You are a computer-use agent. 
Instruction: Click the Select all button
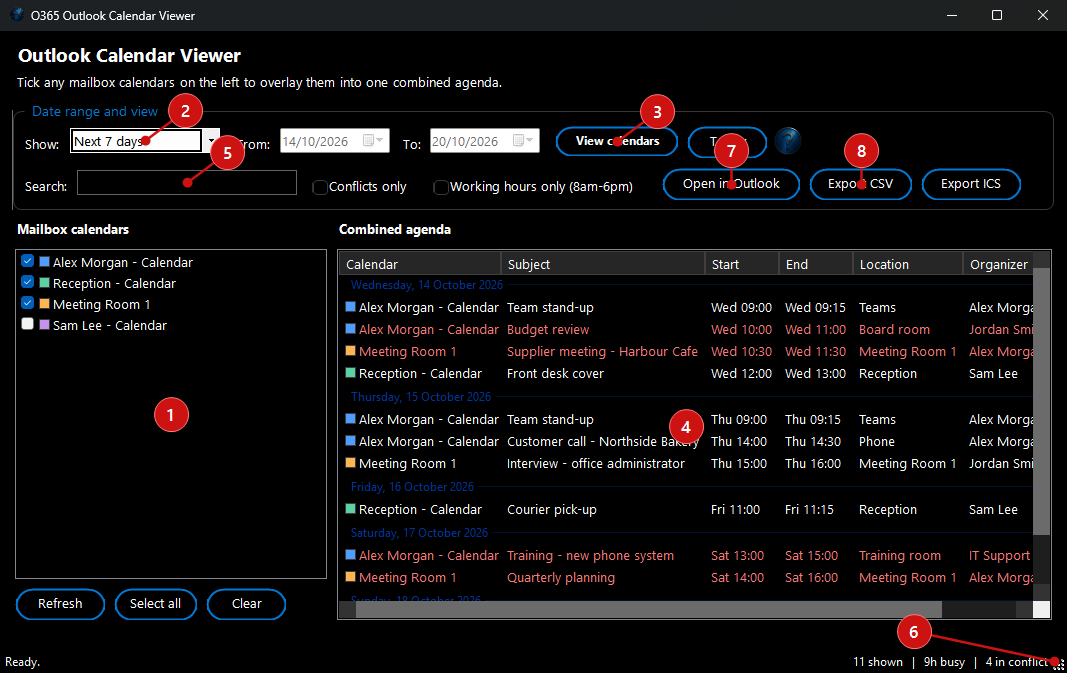tap(156, 604)
